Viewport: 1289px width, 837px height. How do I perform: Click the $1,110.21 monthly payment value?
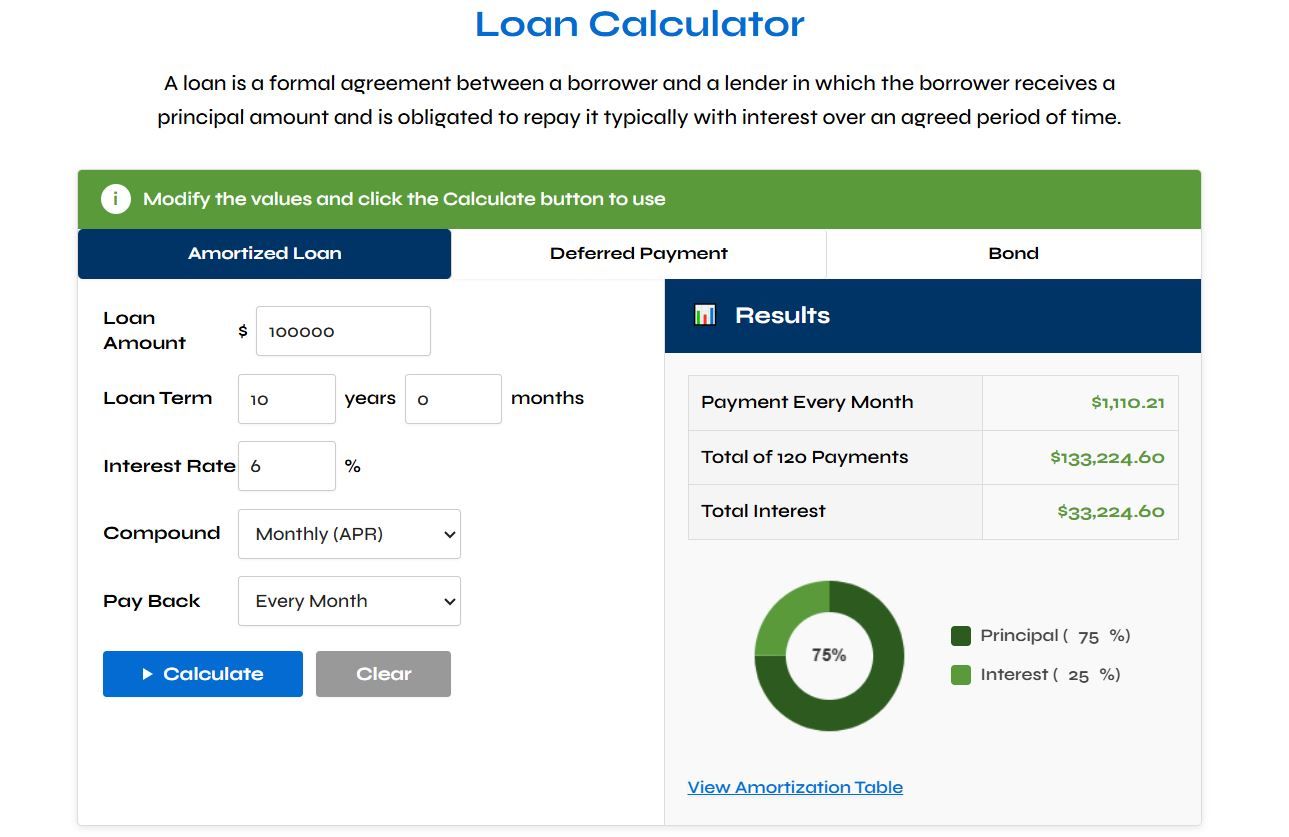click(x=1128, y=403)
